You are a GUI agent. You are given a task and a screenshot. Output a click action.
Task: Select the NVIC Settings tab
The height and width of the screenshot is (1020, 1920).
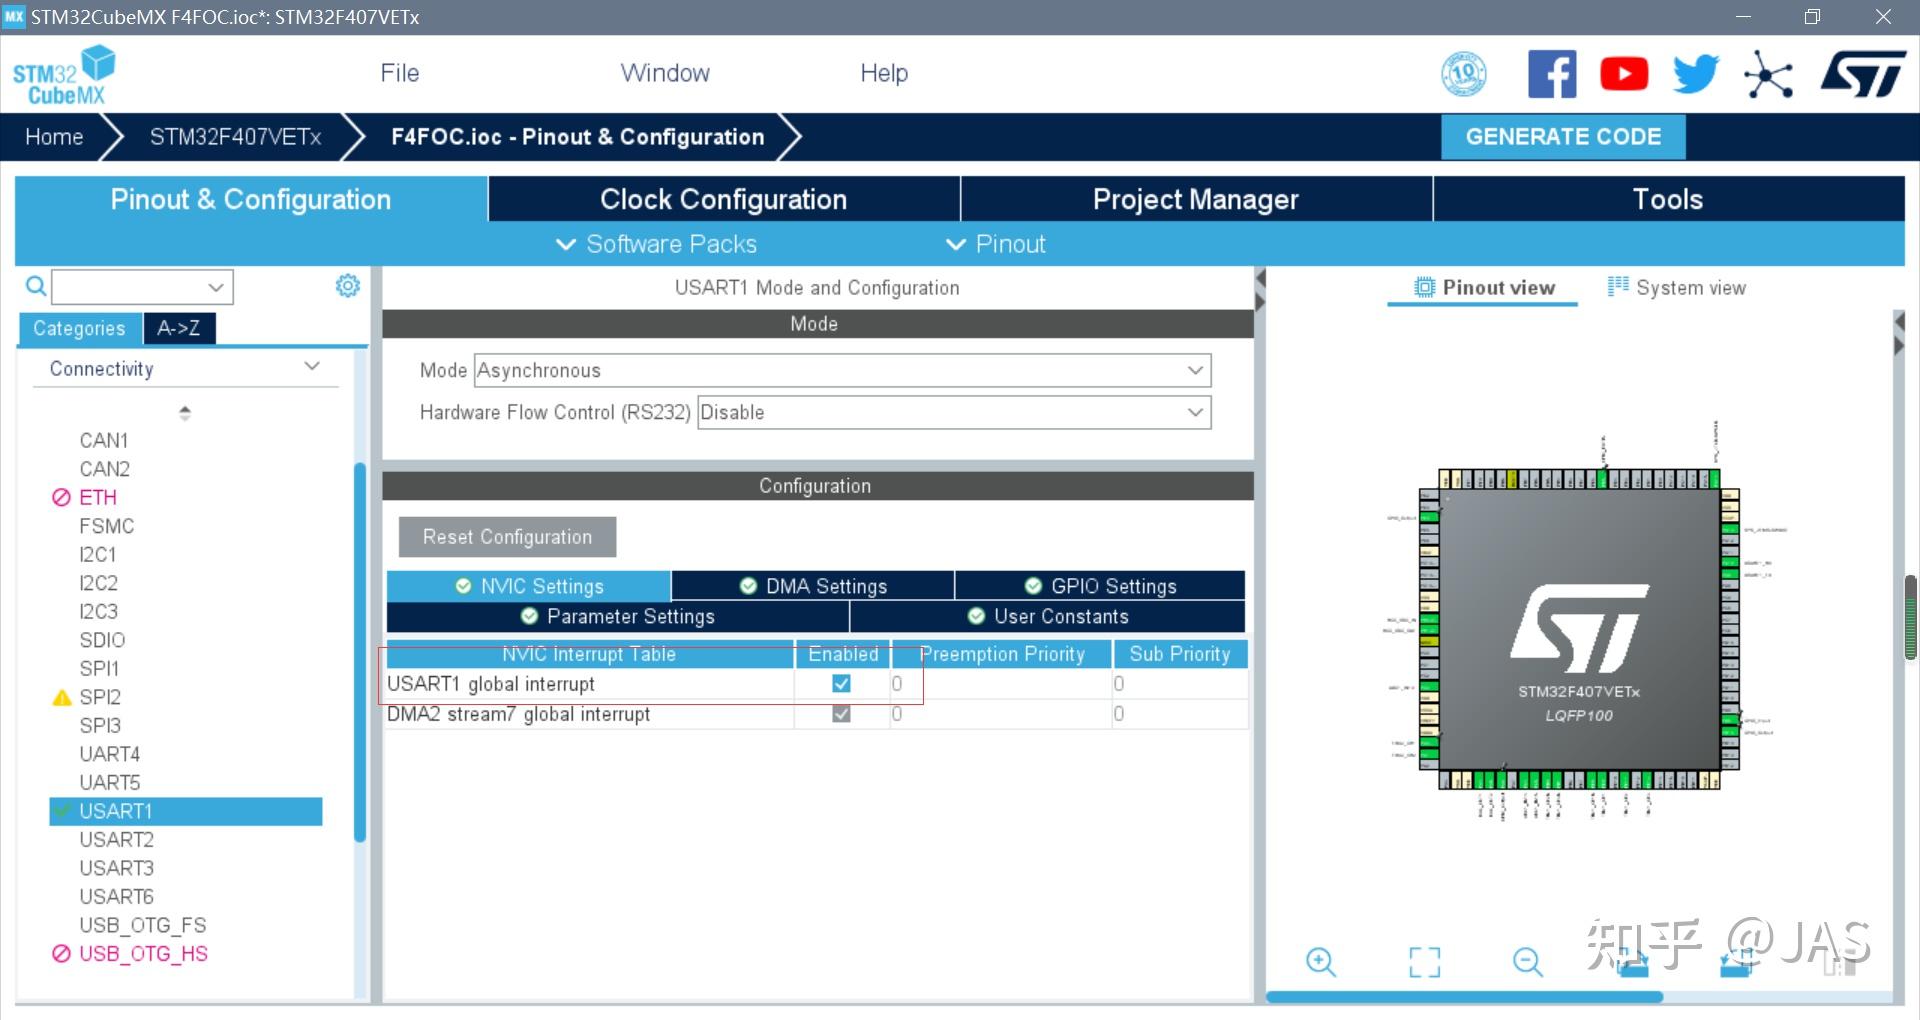point(529,586)
